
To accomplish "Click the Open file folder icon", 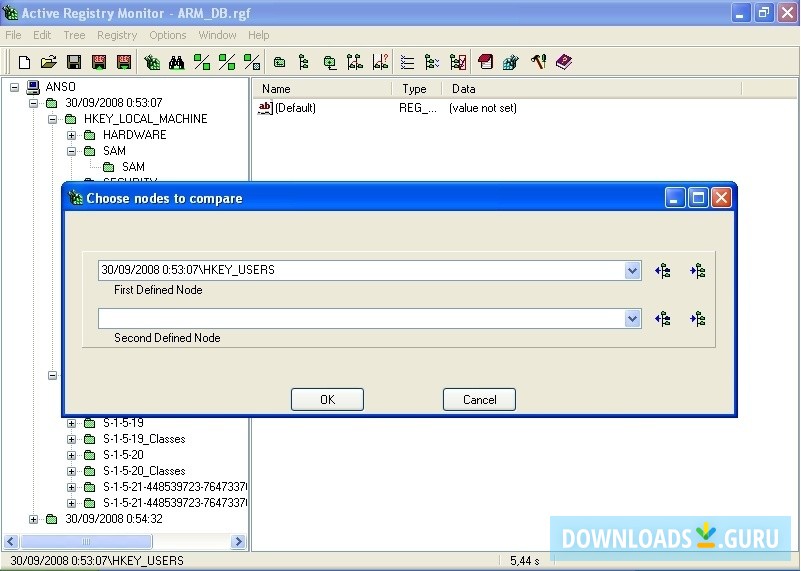I will [49, 62].
